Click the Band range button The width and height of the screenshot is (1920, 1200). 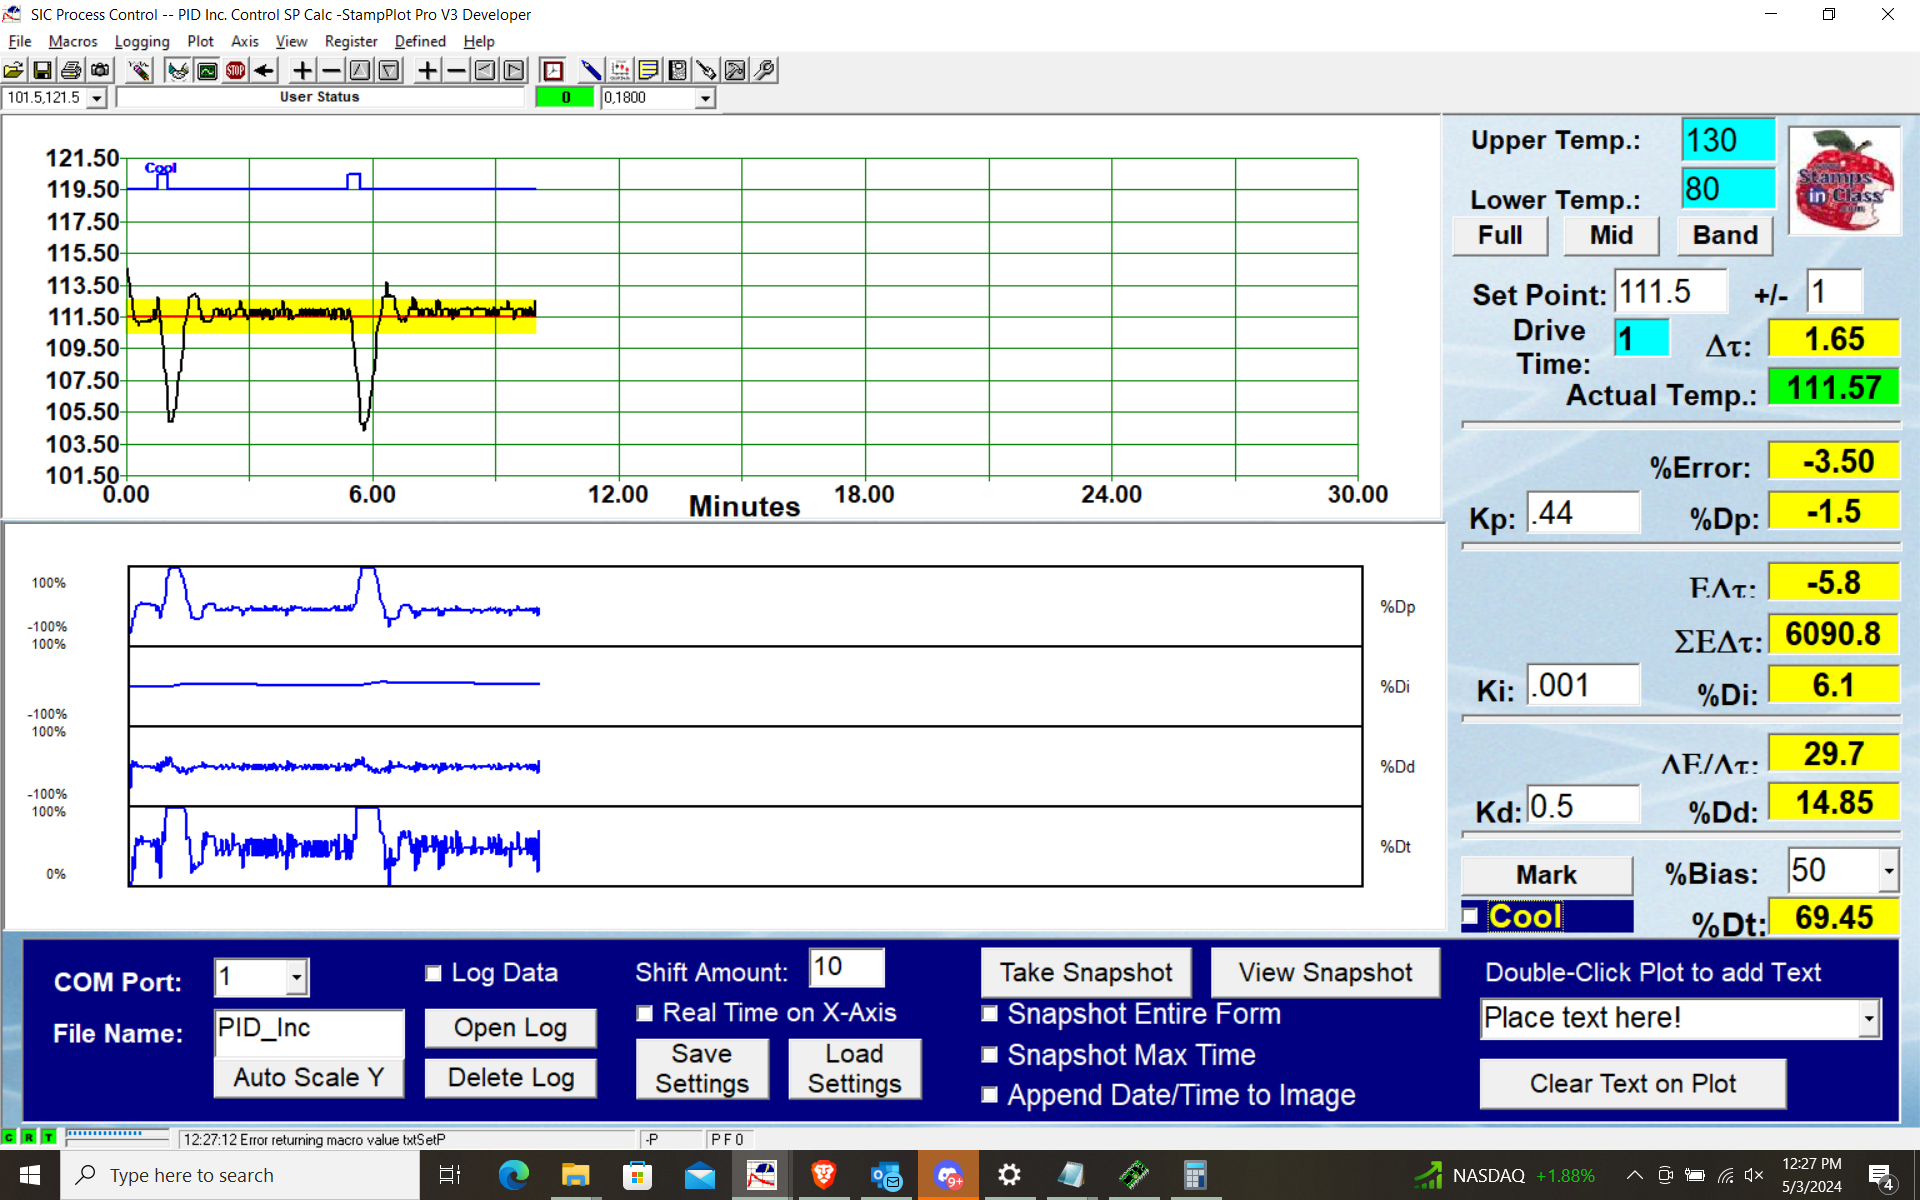[1725, 235]
